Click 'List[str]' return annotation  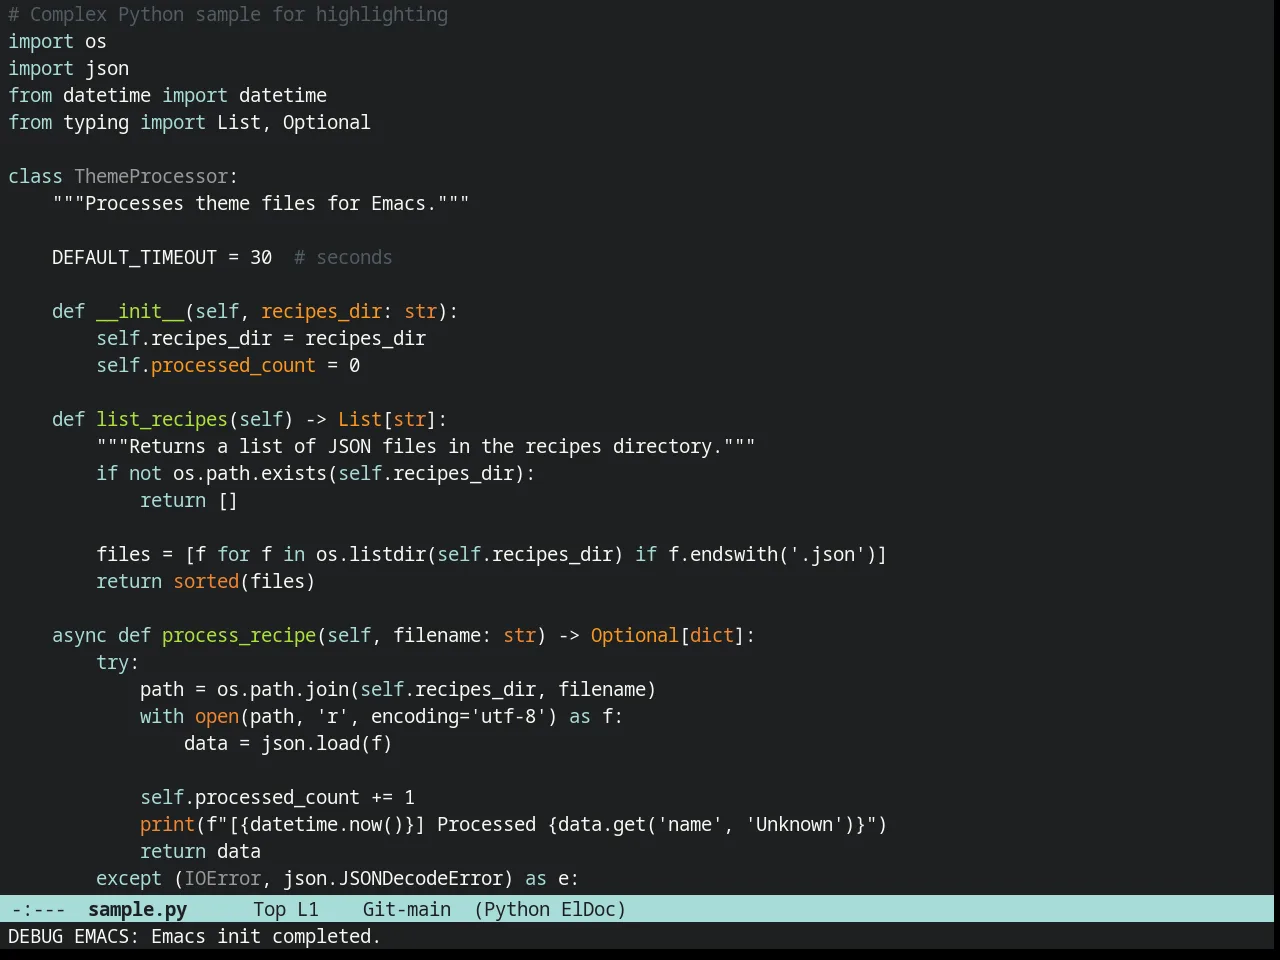[387, 419]
